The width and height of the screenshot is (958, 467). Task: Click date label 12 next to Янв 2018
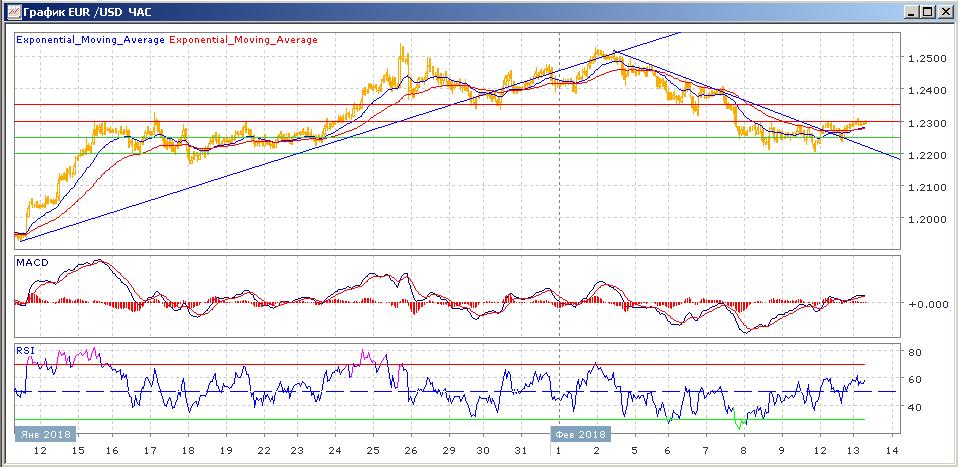[40, 451]
